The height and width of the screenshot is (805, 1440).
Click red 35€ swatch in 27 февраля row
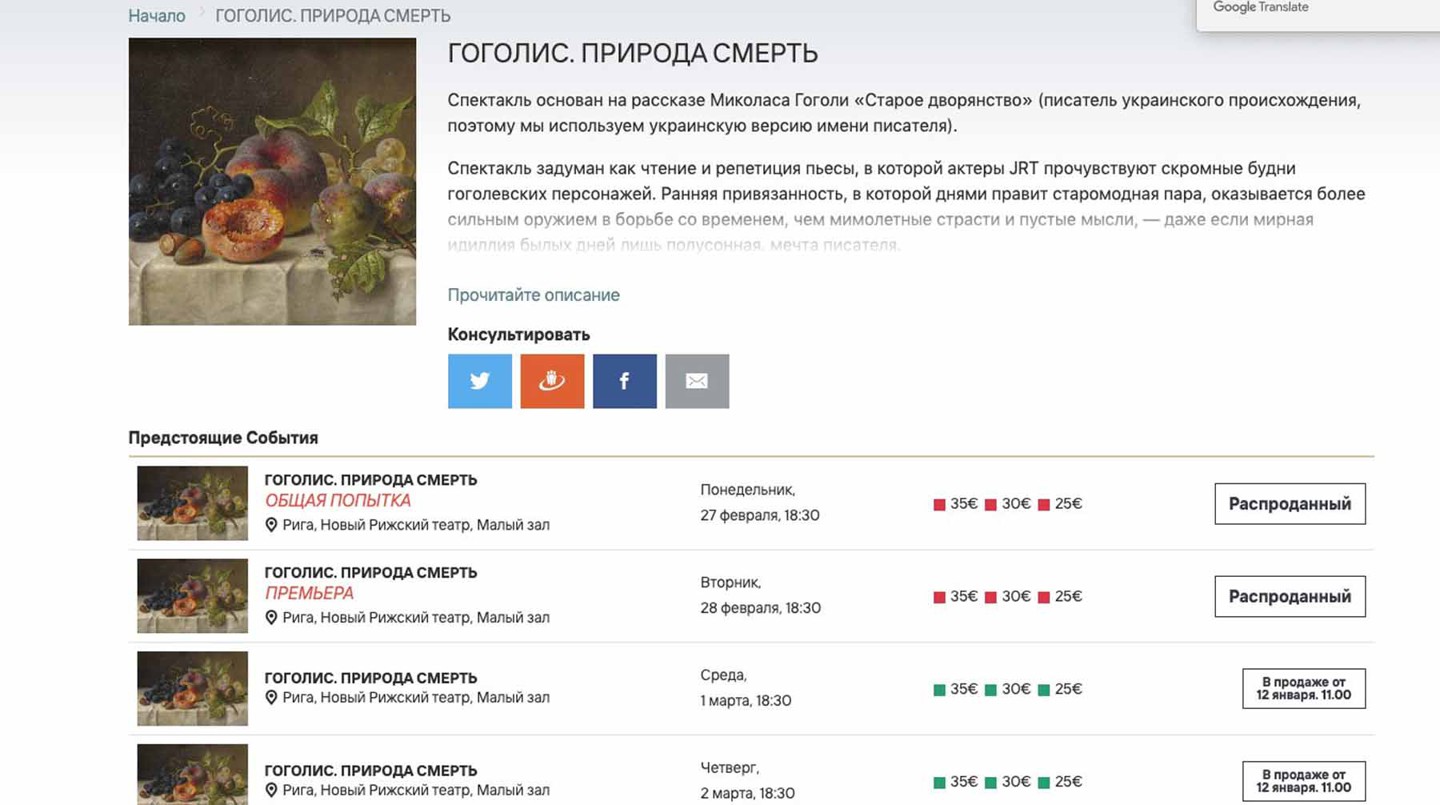[939, 505]
